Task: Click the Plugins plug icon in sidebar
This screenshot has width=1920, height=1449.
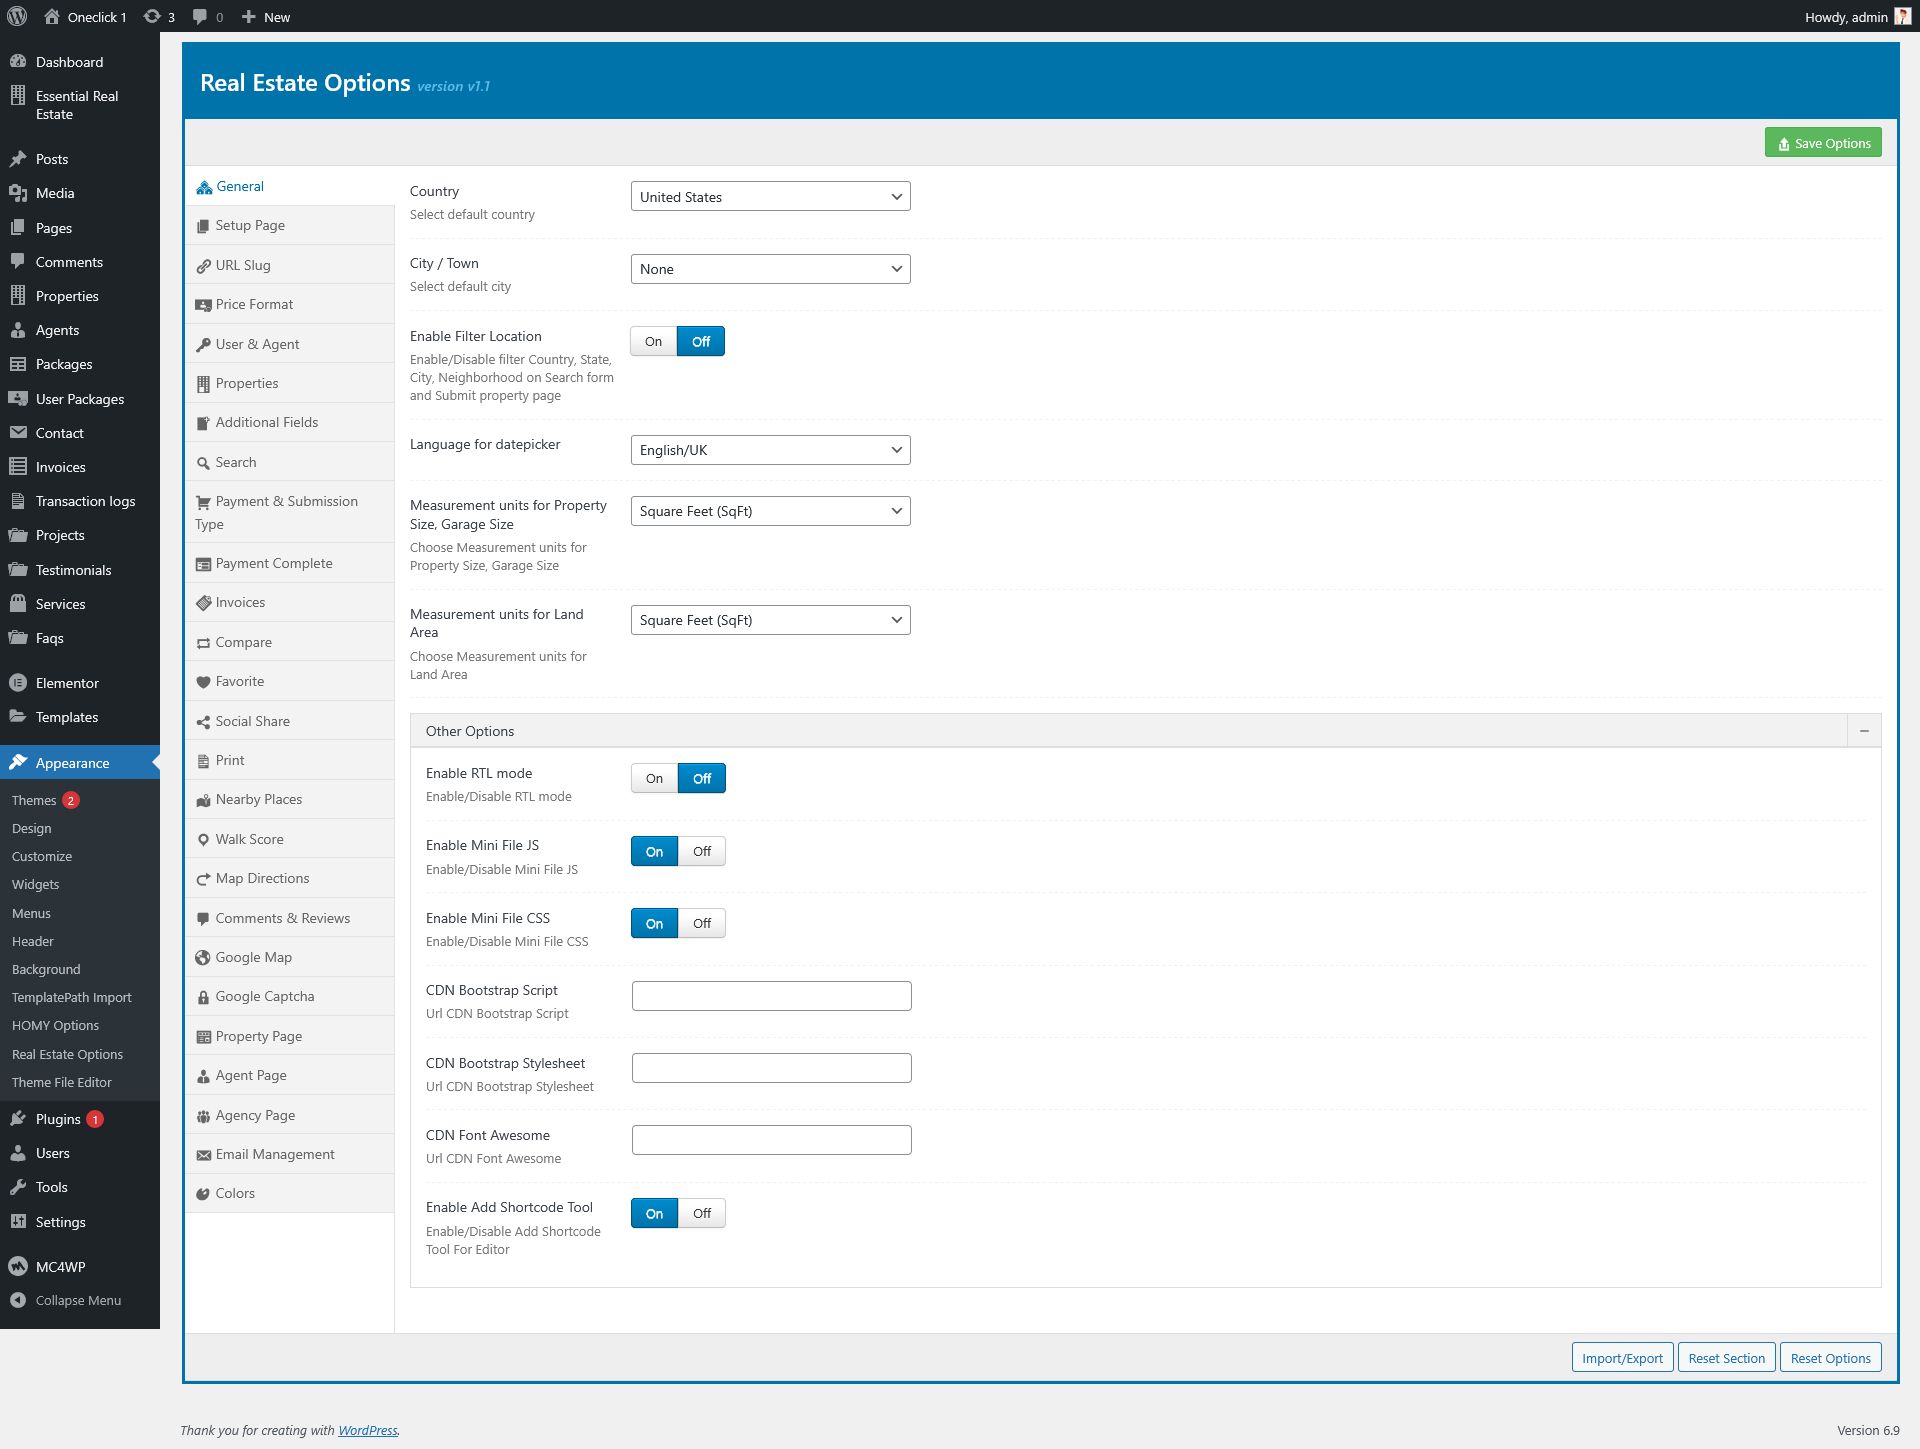Action: pyautogui.click(x=18, y=1118)
